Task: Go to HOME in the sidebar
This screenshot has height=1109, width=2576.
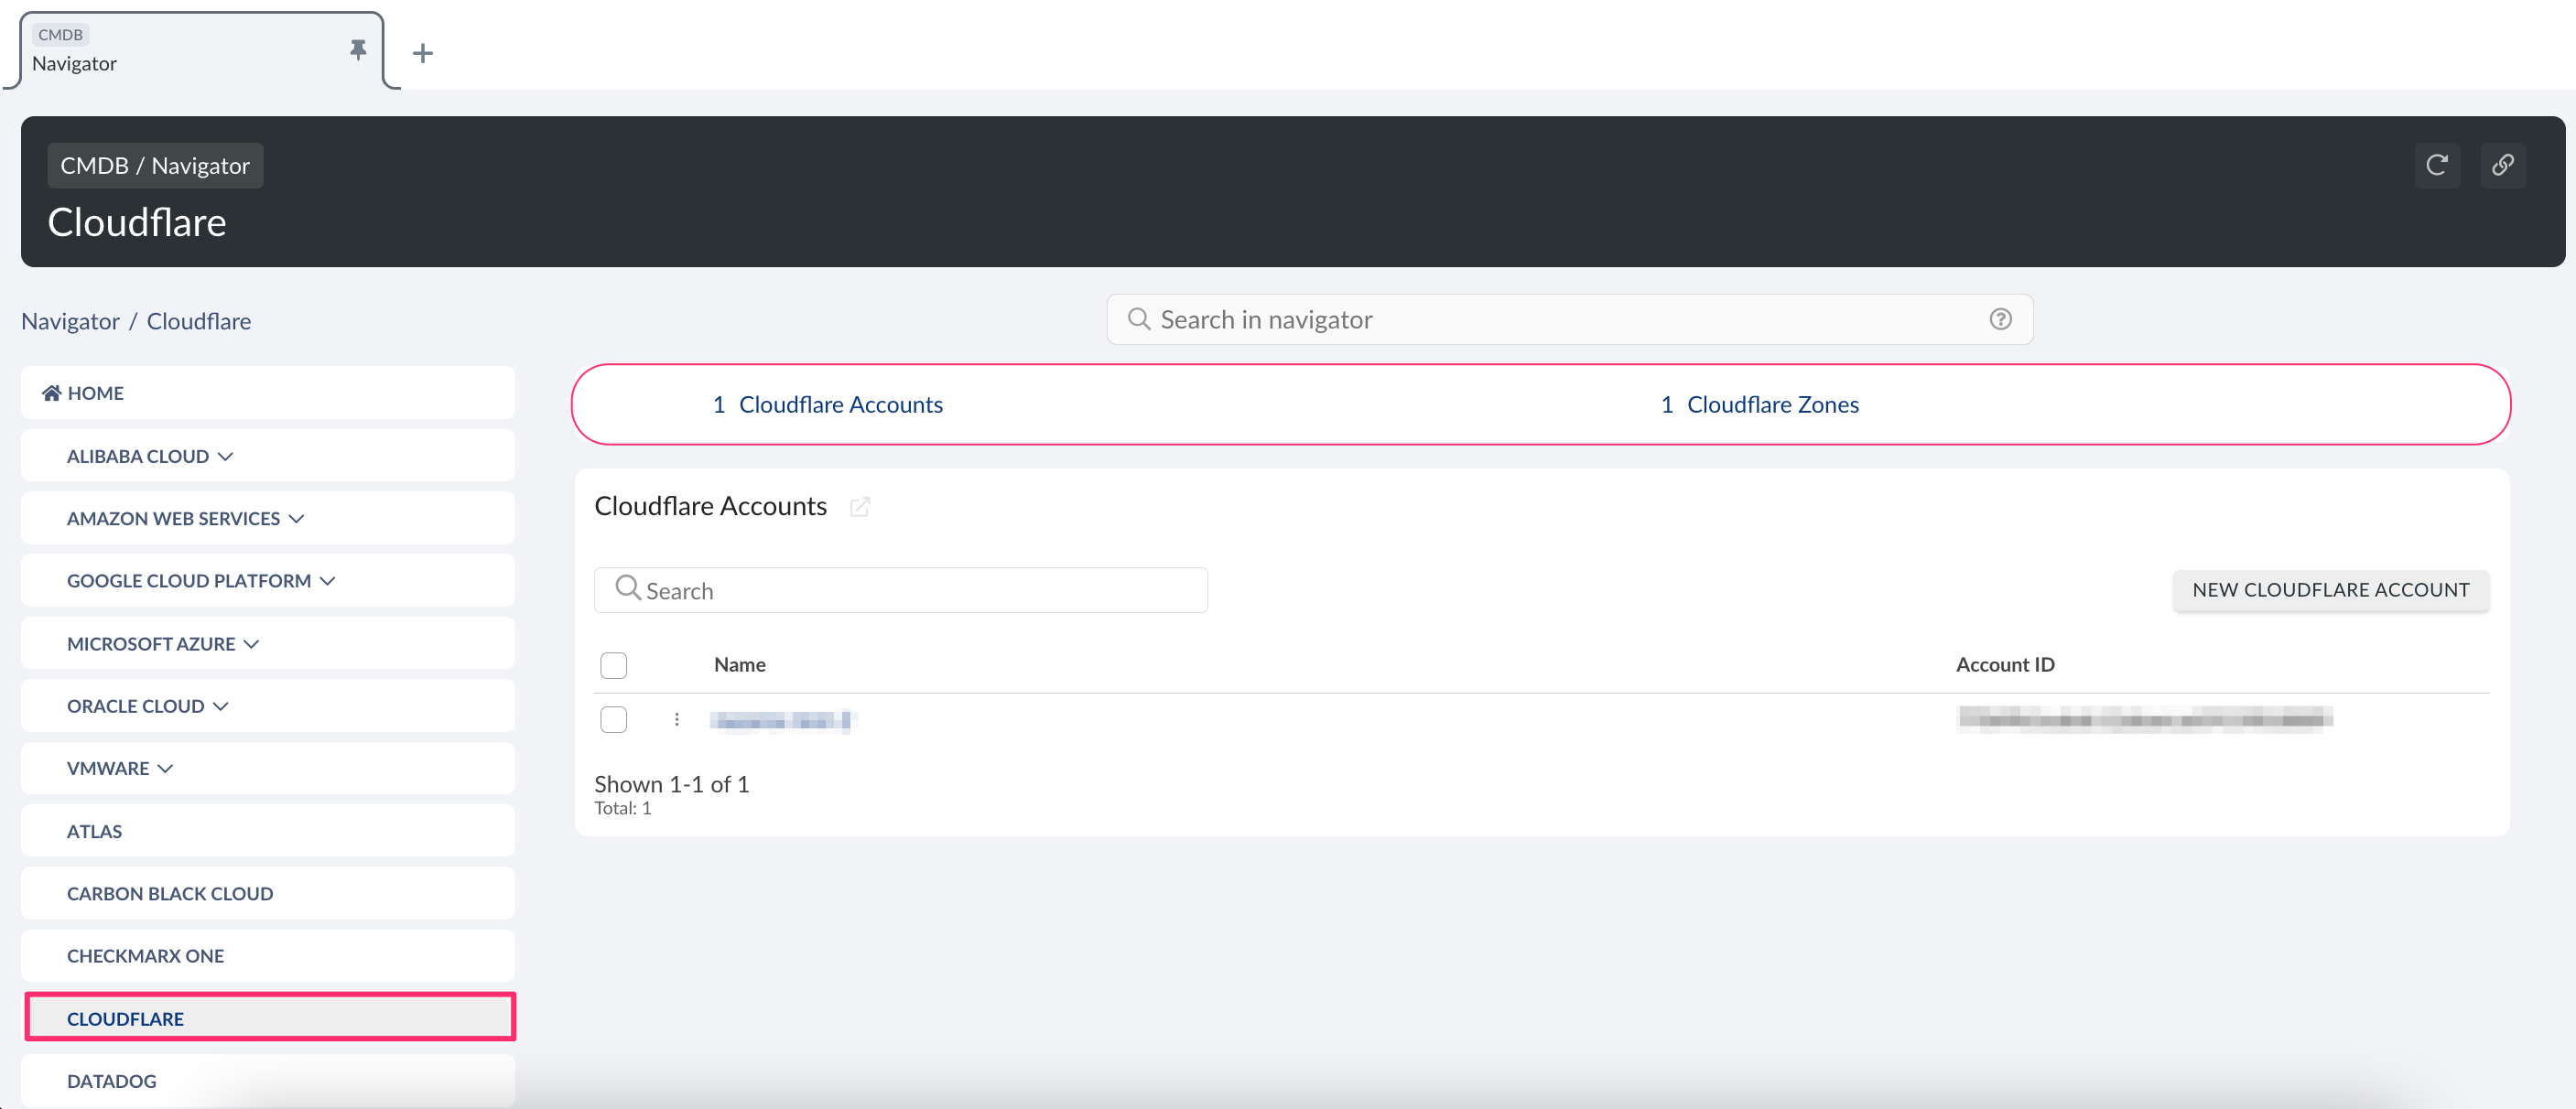Action: [x=267, y=393]
